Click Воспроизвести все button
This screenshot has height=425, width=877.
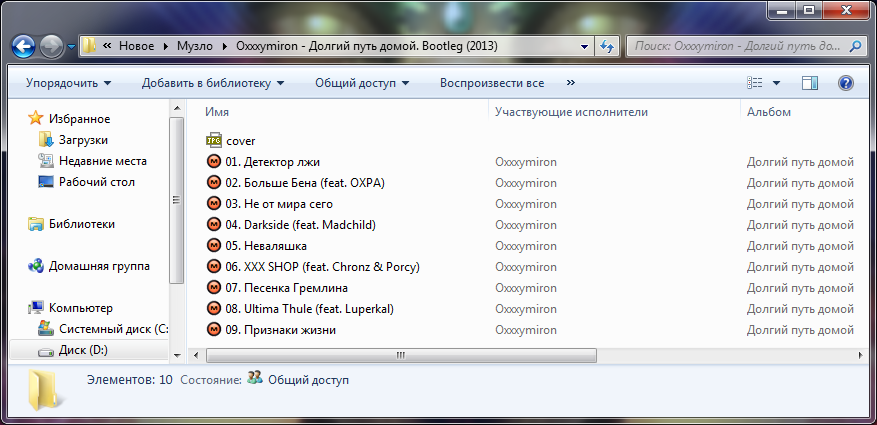[x=492, y=83]
